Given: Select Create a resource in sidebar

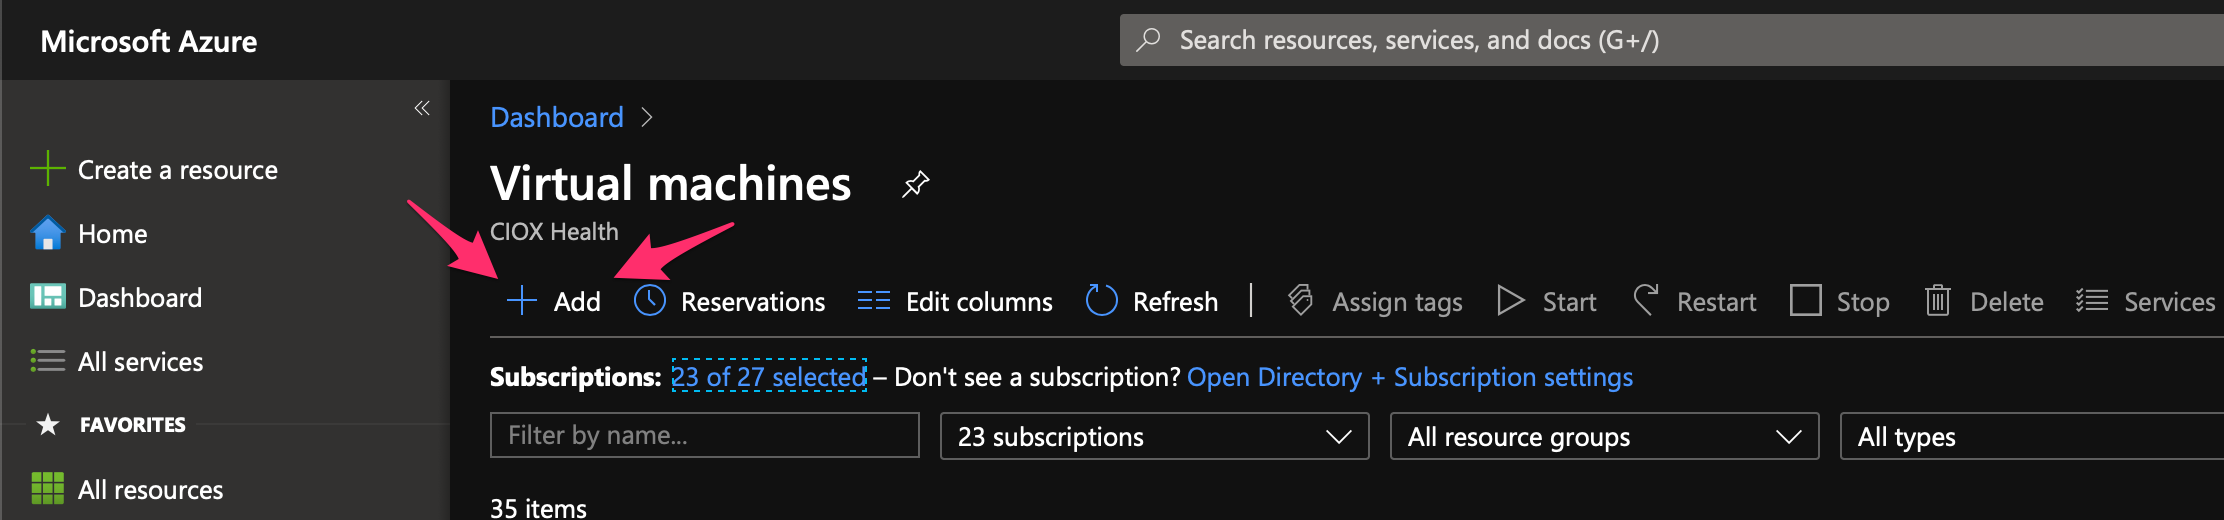Looking at the screenshot, I should pyautogui.click(x=178, y=170).
